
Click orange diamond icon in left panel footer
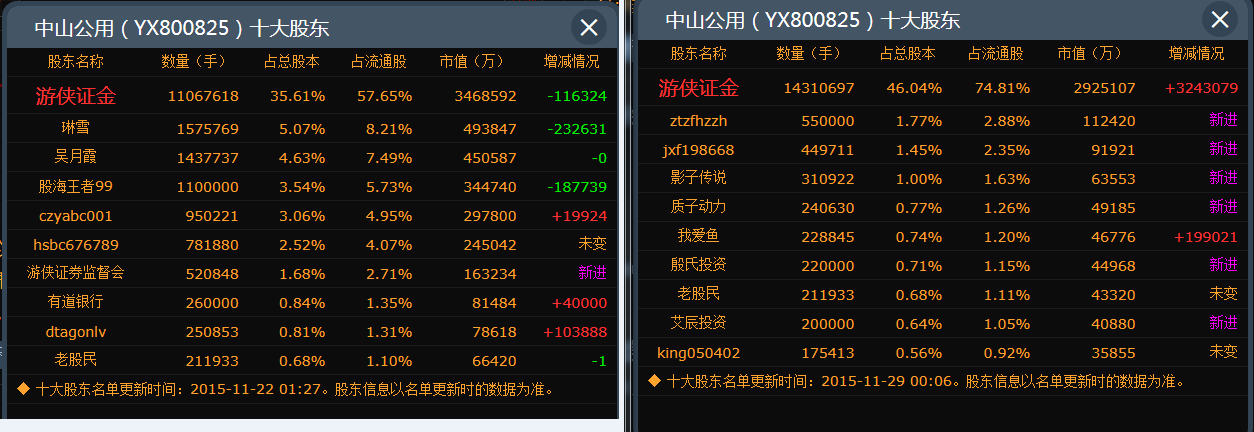point(24,389)
